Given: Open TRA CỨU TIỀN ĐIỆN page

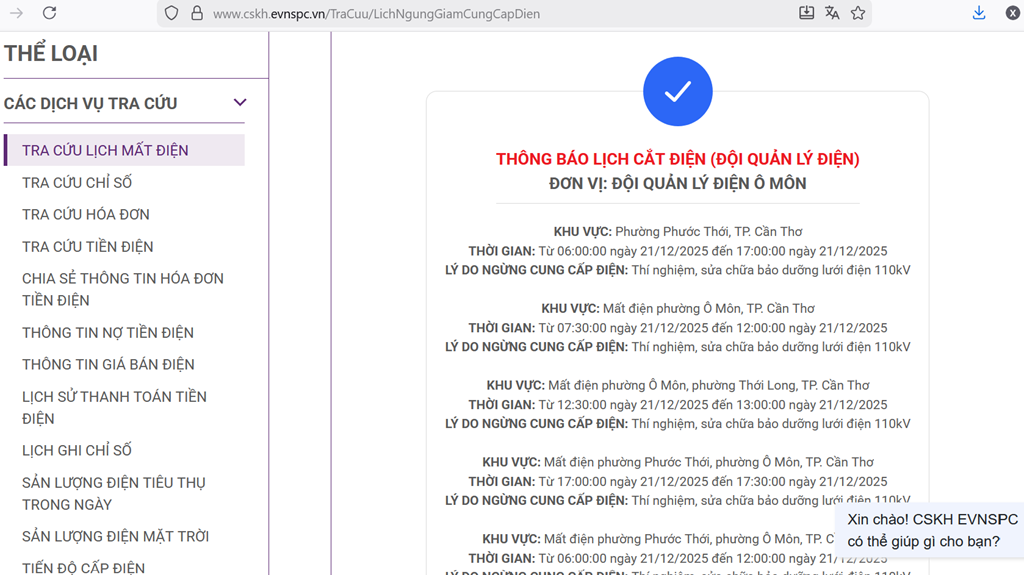Looking at the screenshot, I should tap(88, 247).
